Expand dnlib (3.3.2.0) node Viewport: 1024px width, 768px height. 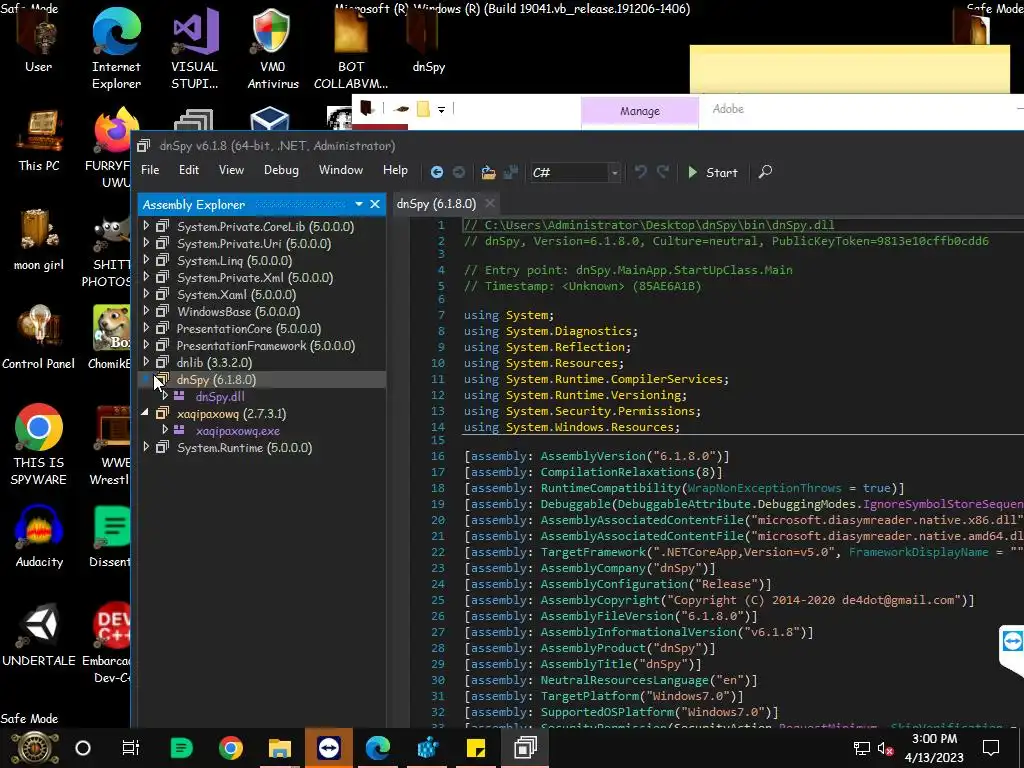146,362
